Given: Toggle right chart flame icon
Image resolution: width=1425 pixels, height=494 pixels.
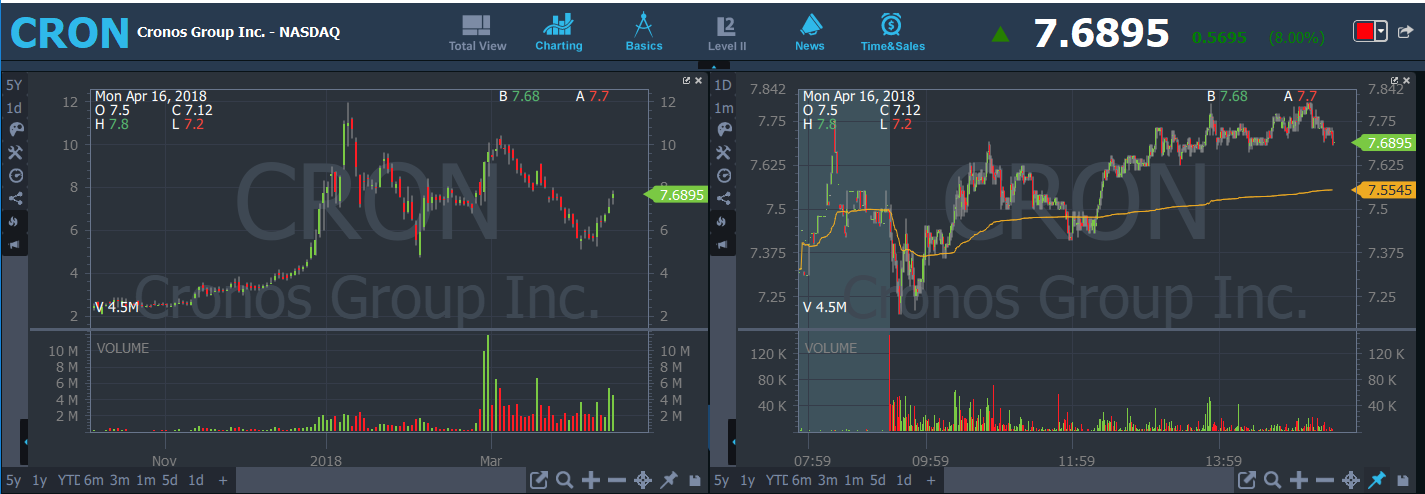Looking at the screenshot, I should tap(723, 221).
